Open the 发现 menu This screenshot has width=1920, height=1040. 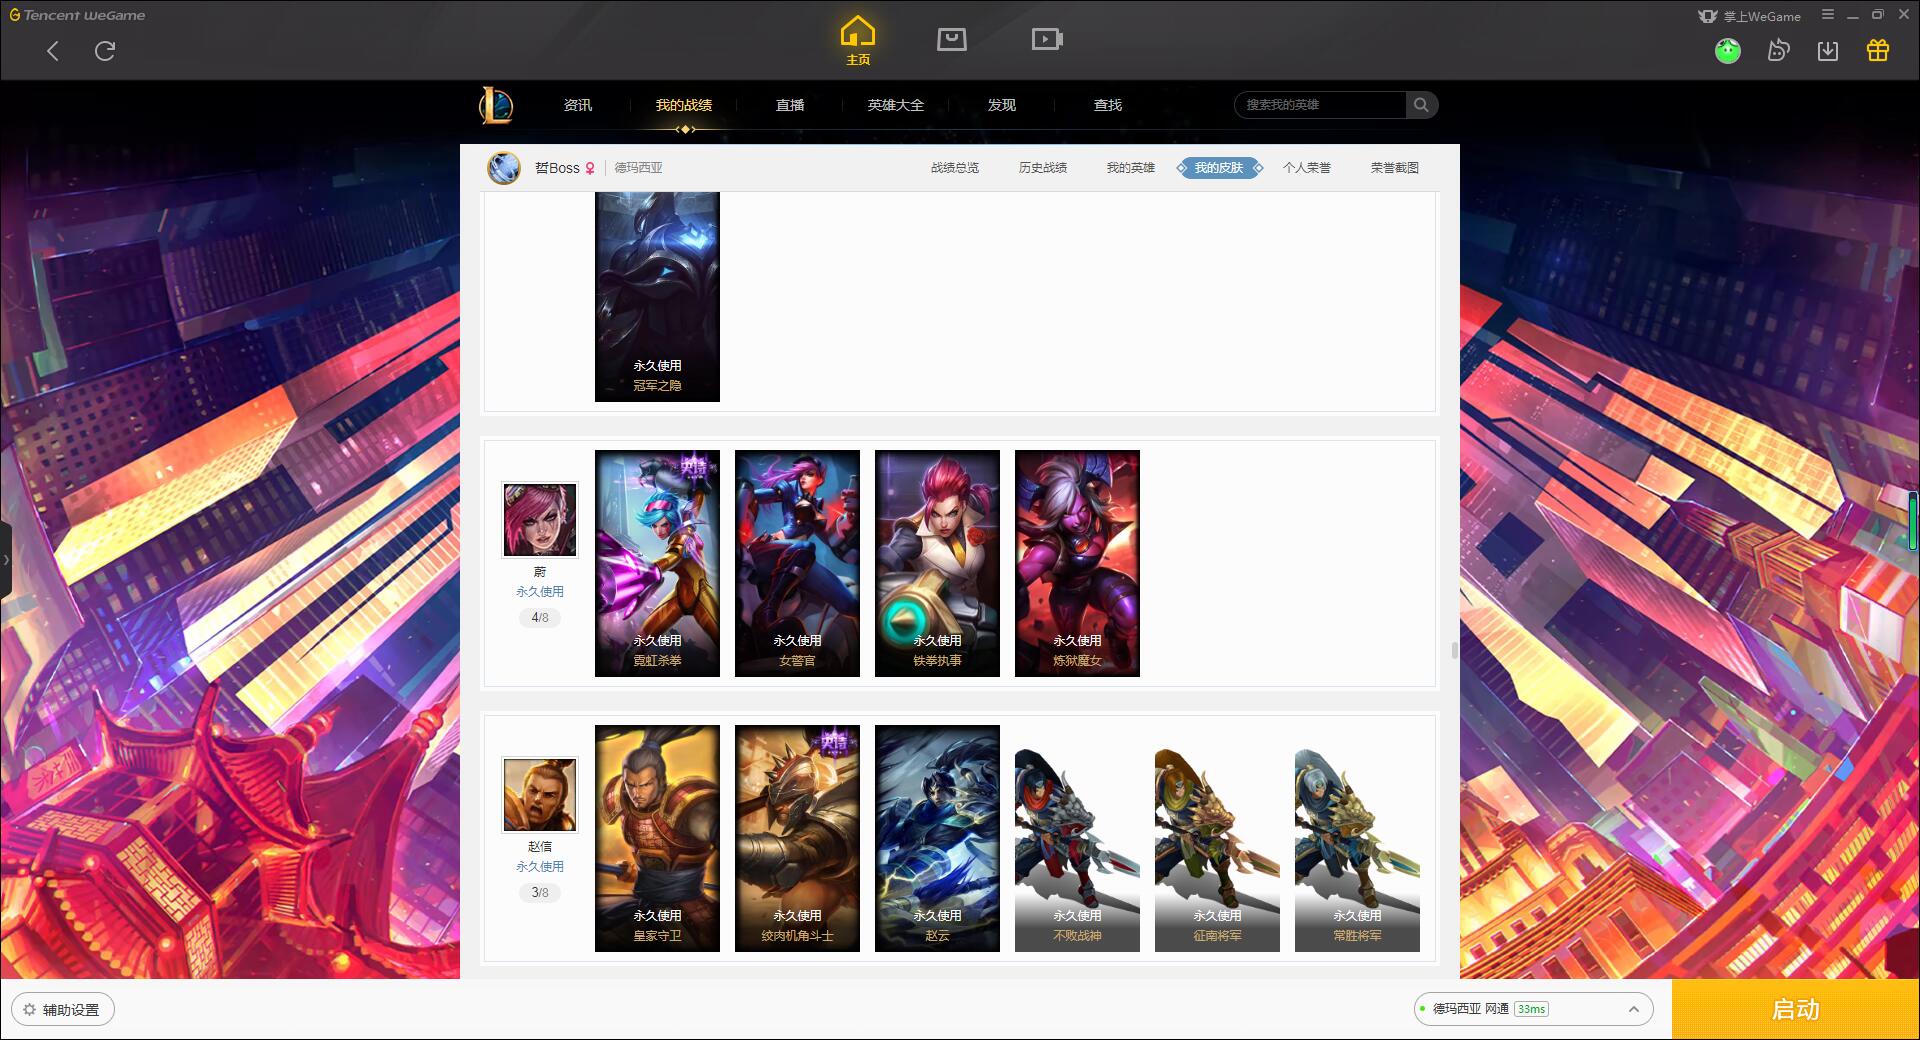click(x=1002, y=105)
